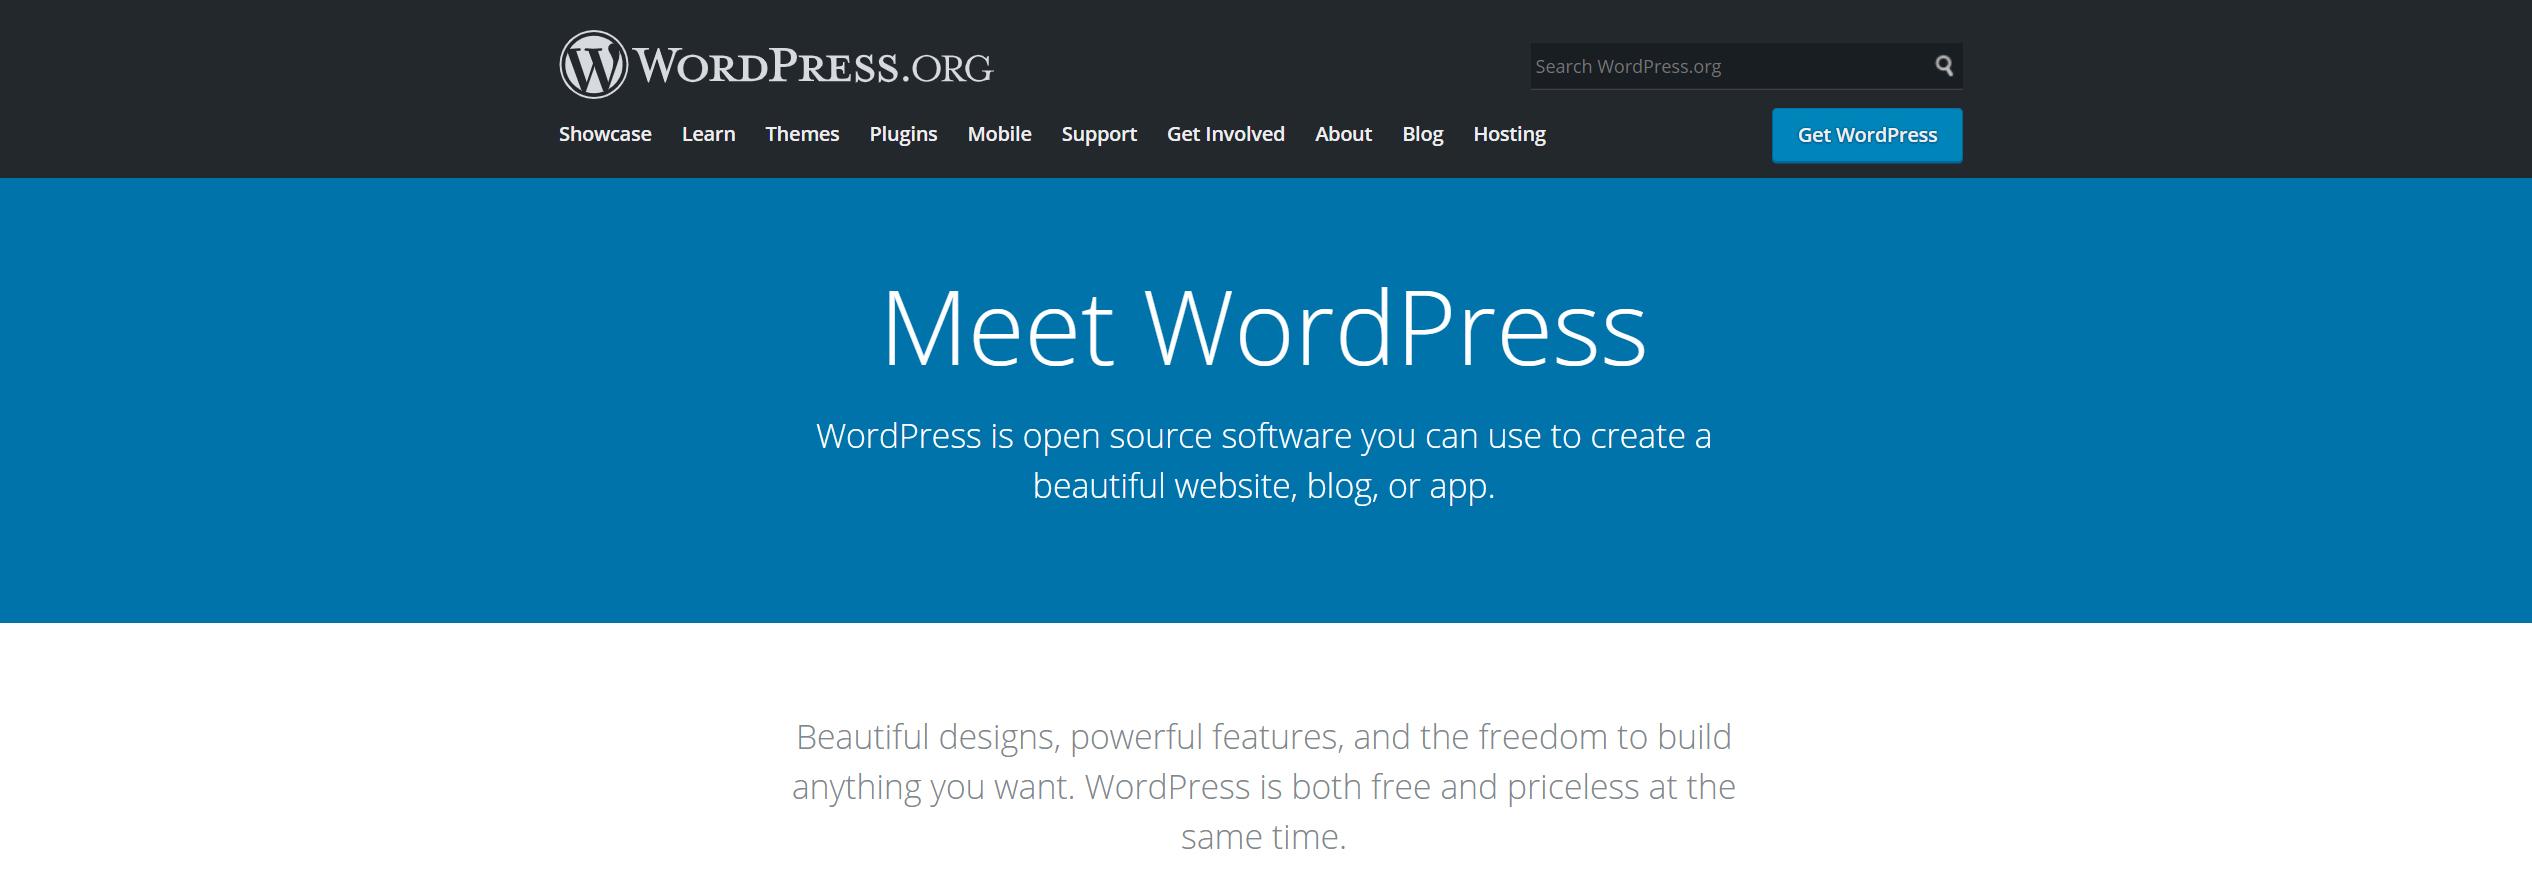Select Plugins in the navigation bar

point(903,134)
